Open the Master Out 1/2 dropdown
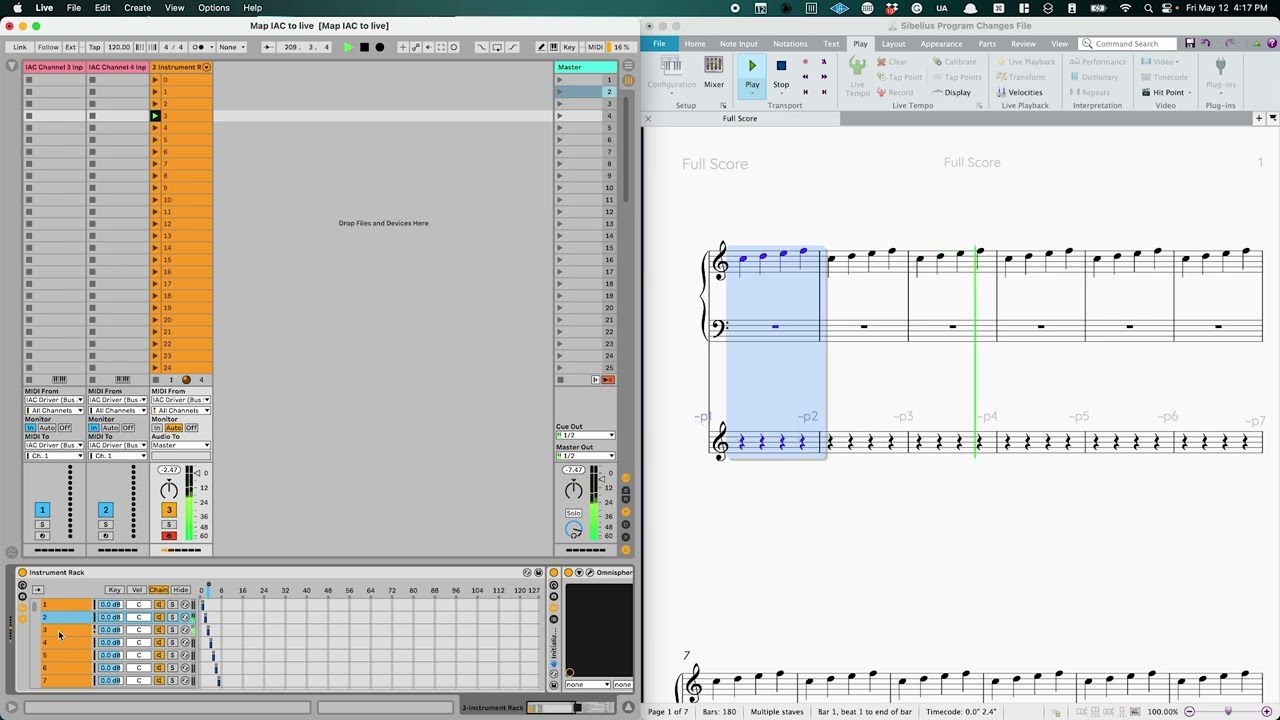 pos(585,456)
